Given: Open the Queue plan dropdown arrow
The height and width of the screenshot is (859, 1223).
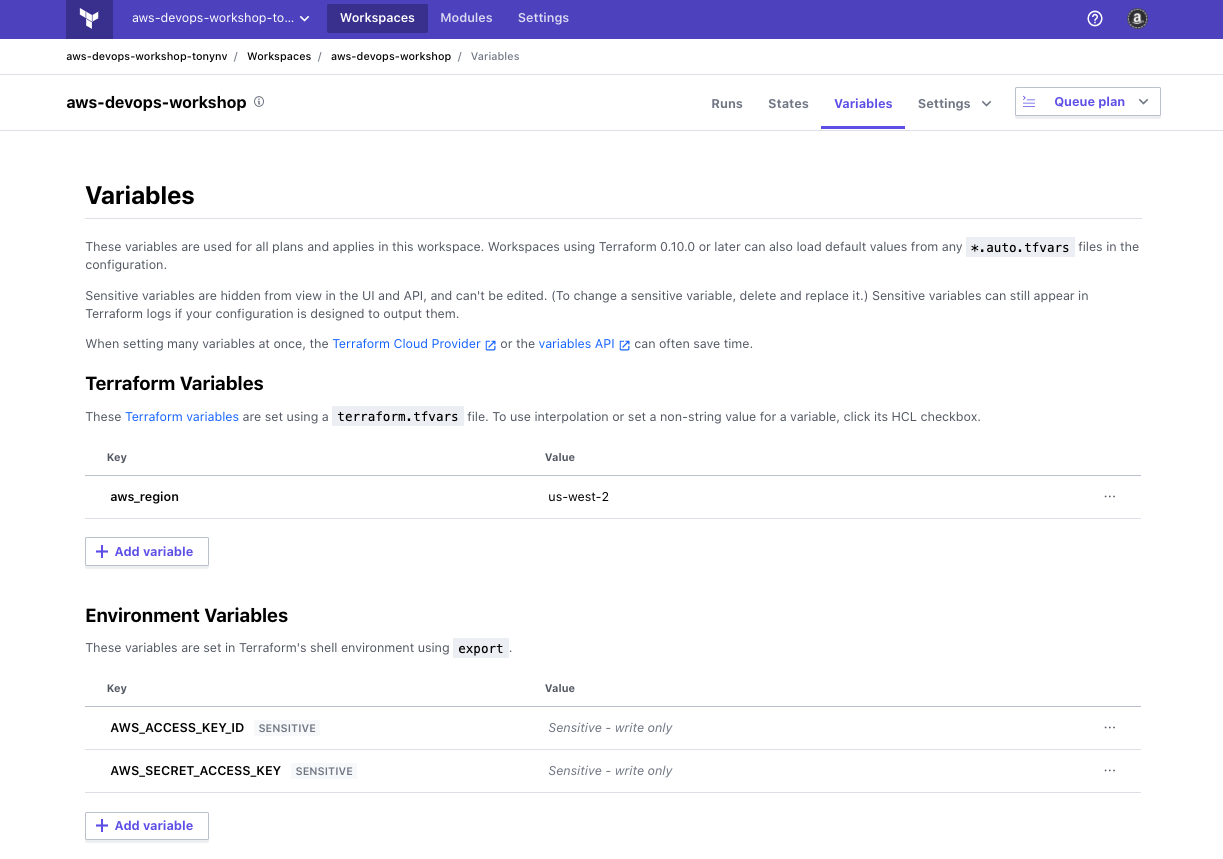Looking at the screenshot, I should 1144,101.
